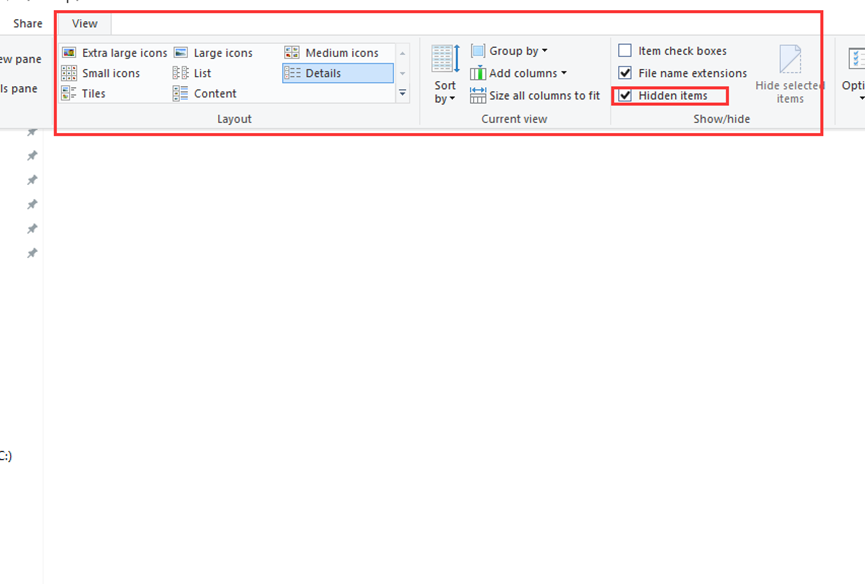865x584 pixels.
Task: Switch layout to List
Action: click(192, 73)
